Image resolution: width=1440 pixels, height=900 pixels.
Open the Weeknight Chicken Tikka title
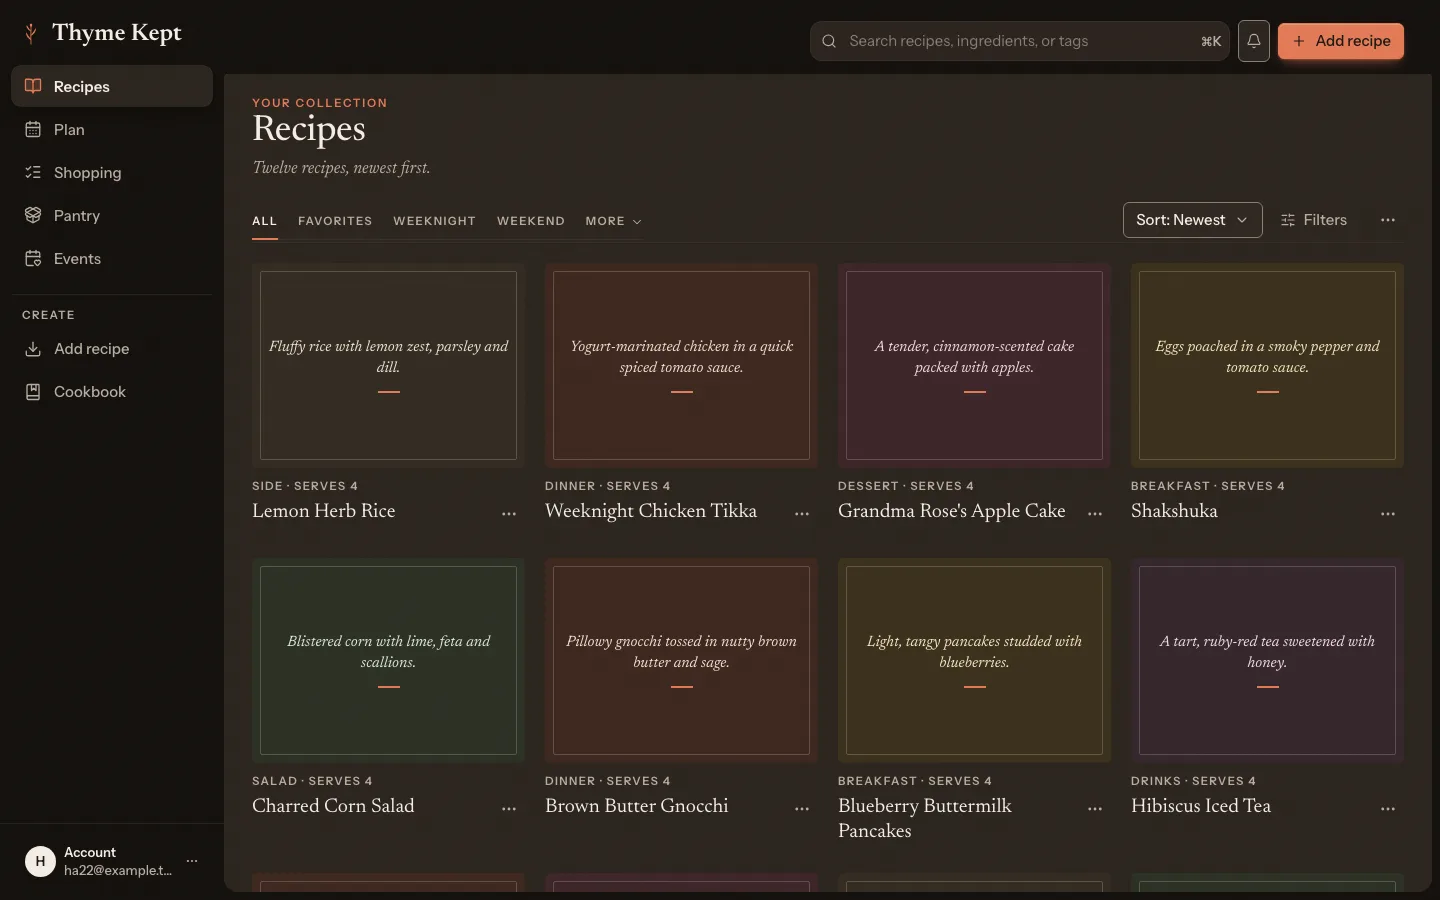pyautogui.click(x=651, y=511)
